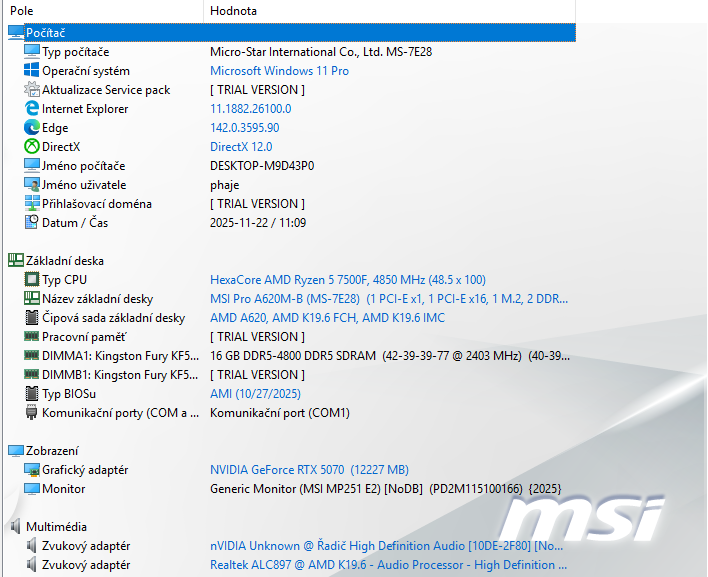Click the 16 GB DDR5-4800 DDR5 SDRAM value
708x577 pixels.
[390, 356]
